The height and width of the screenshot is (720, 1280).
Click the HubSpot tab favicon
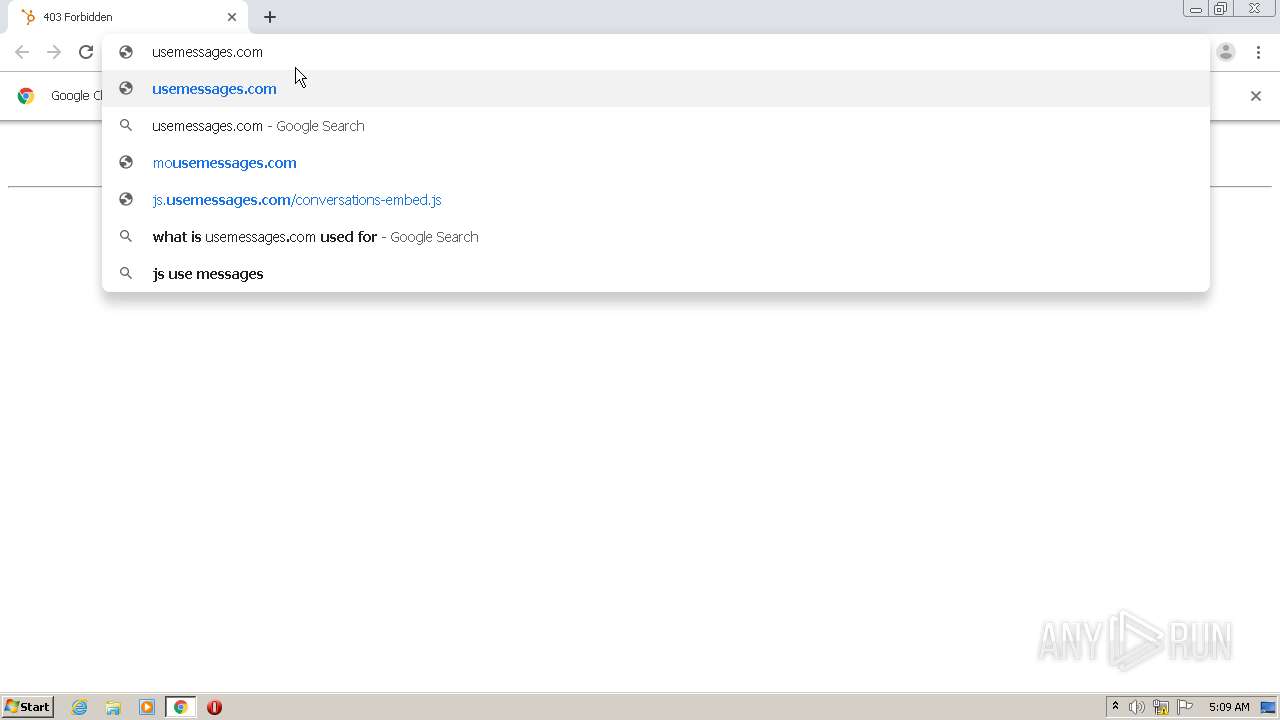28,17
